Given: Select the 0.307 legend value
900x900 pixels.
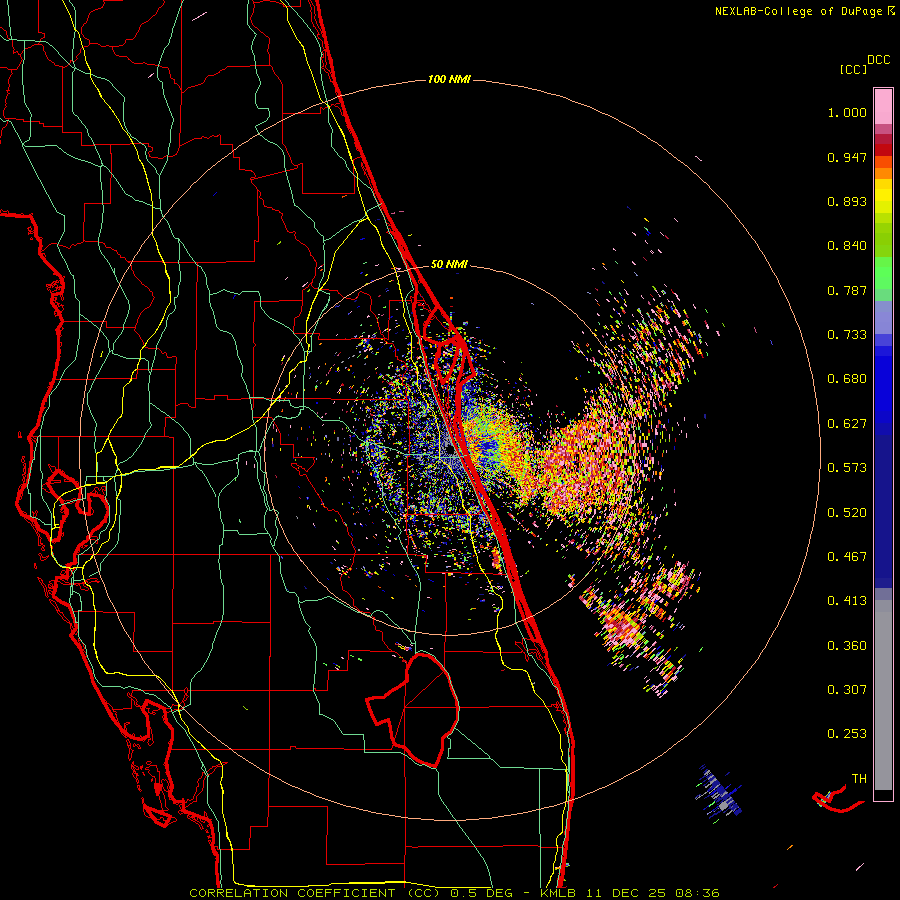Looking at the screenshot, I should tap(847, 689).
